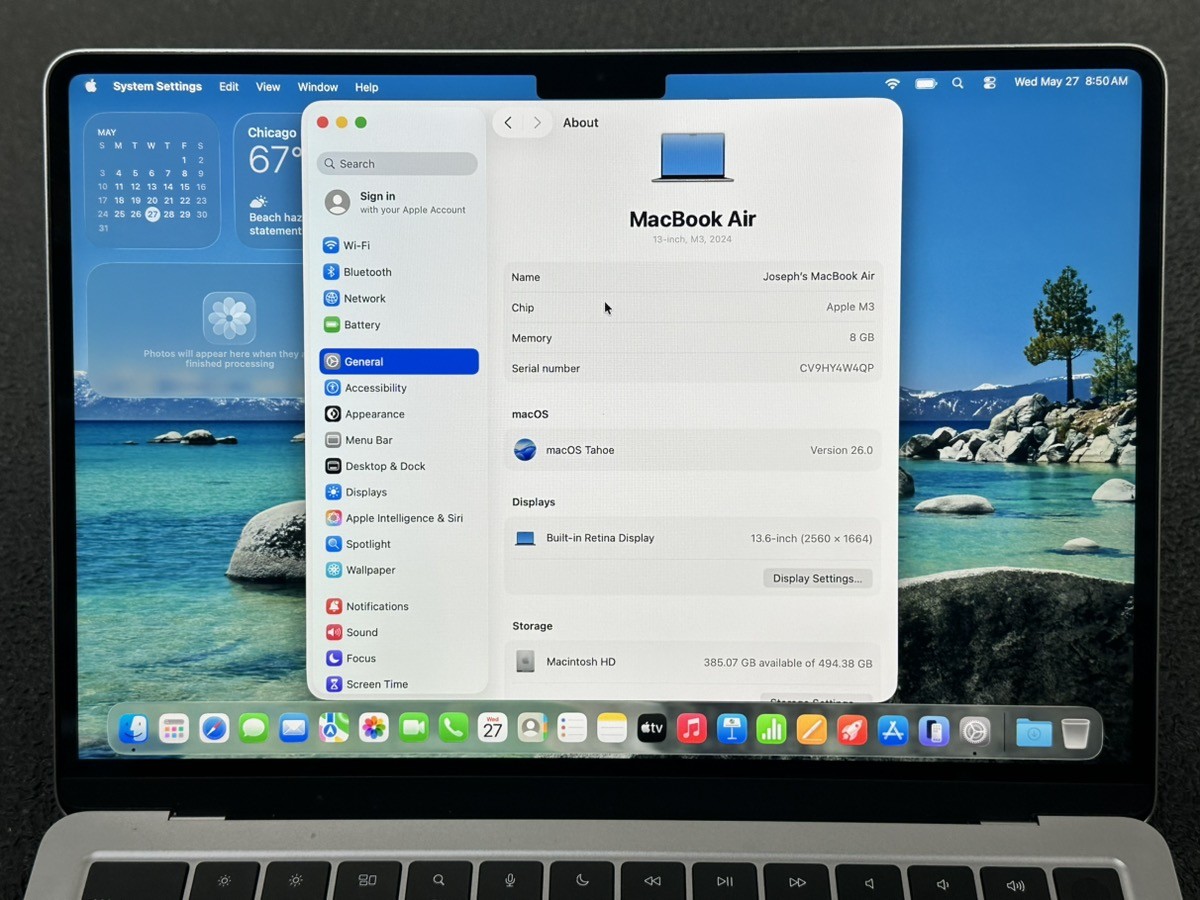Open Contacts from the Dock
The height and width of the screenshot is (900, 1200).
(532, 729)
